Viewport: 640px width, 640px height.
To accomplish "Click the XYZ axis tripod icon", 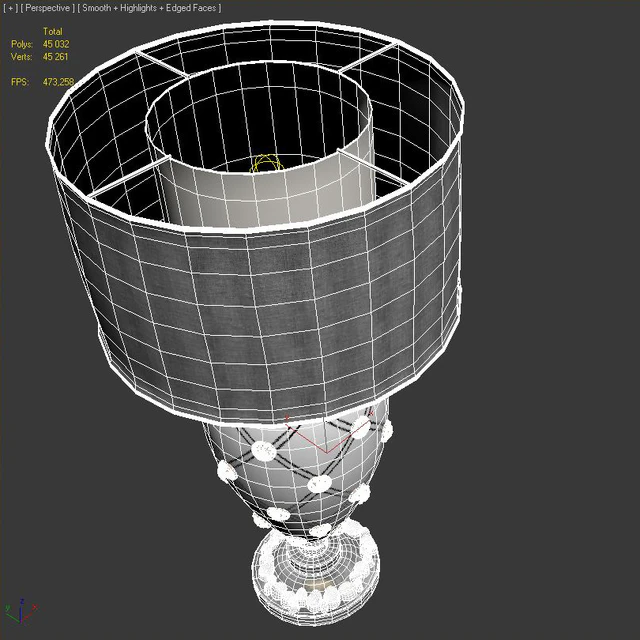I will (x=21, y=611).
